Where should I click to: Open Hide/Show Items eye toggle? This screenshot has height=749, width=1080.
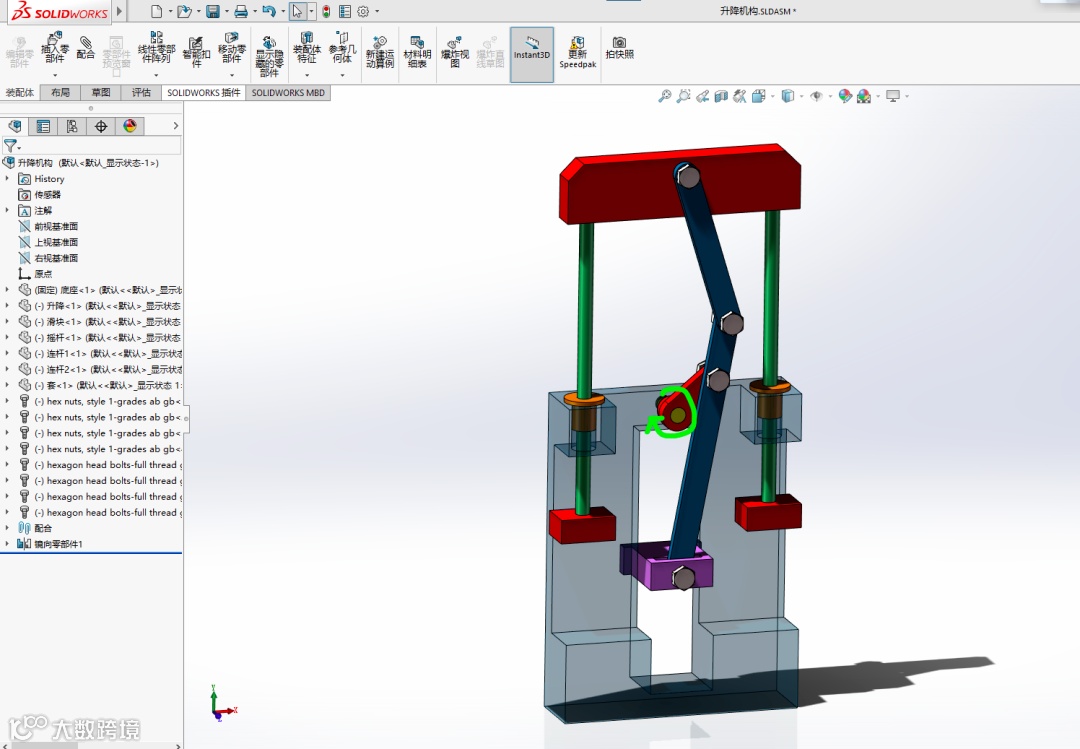816,96
